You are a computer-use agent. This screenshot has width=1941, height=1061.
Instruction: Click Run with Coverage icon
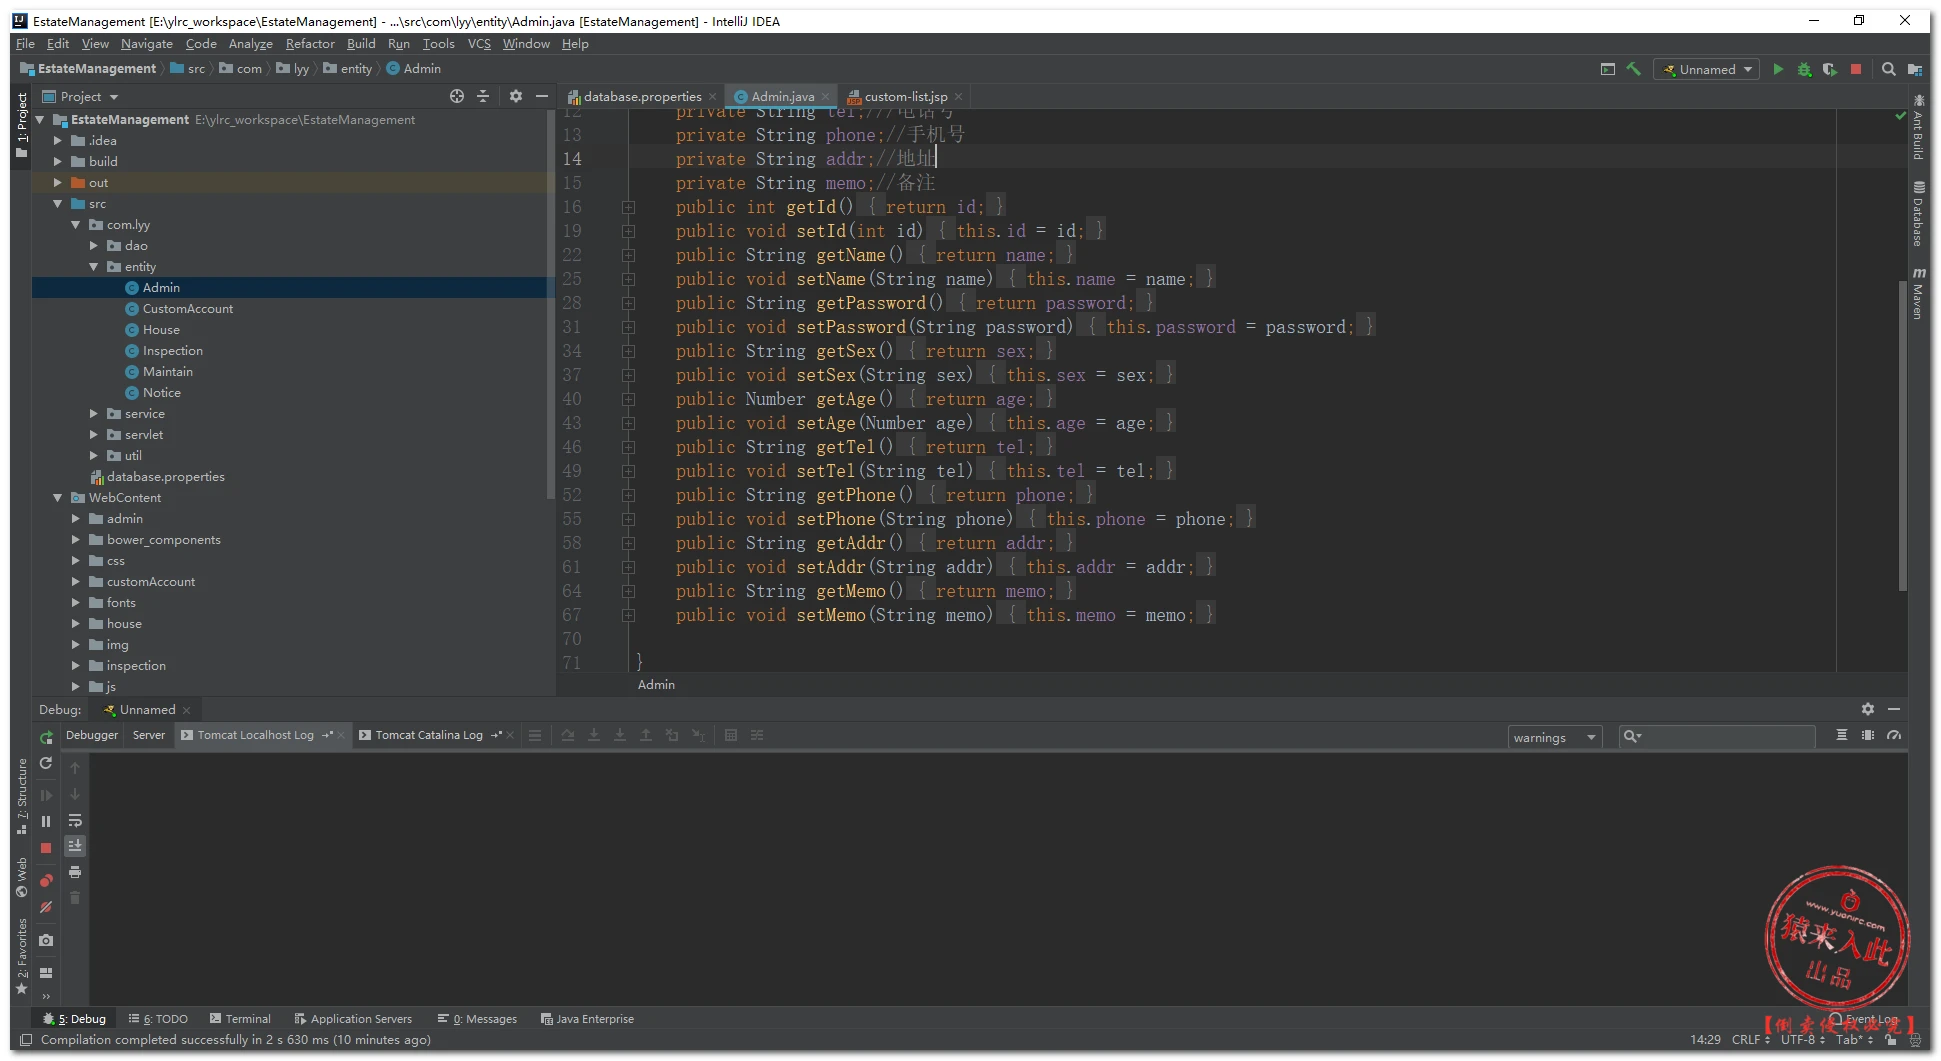click(1829, 69)
